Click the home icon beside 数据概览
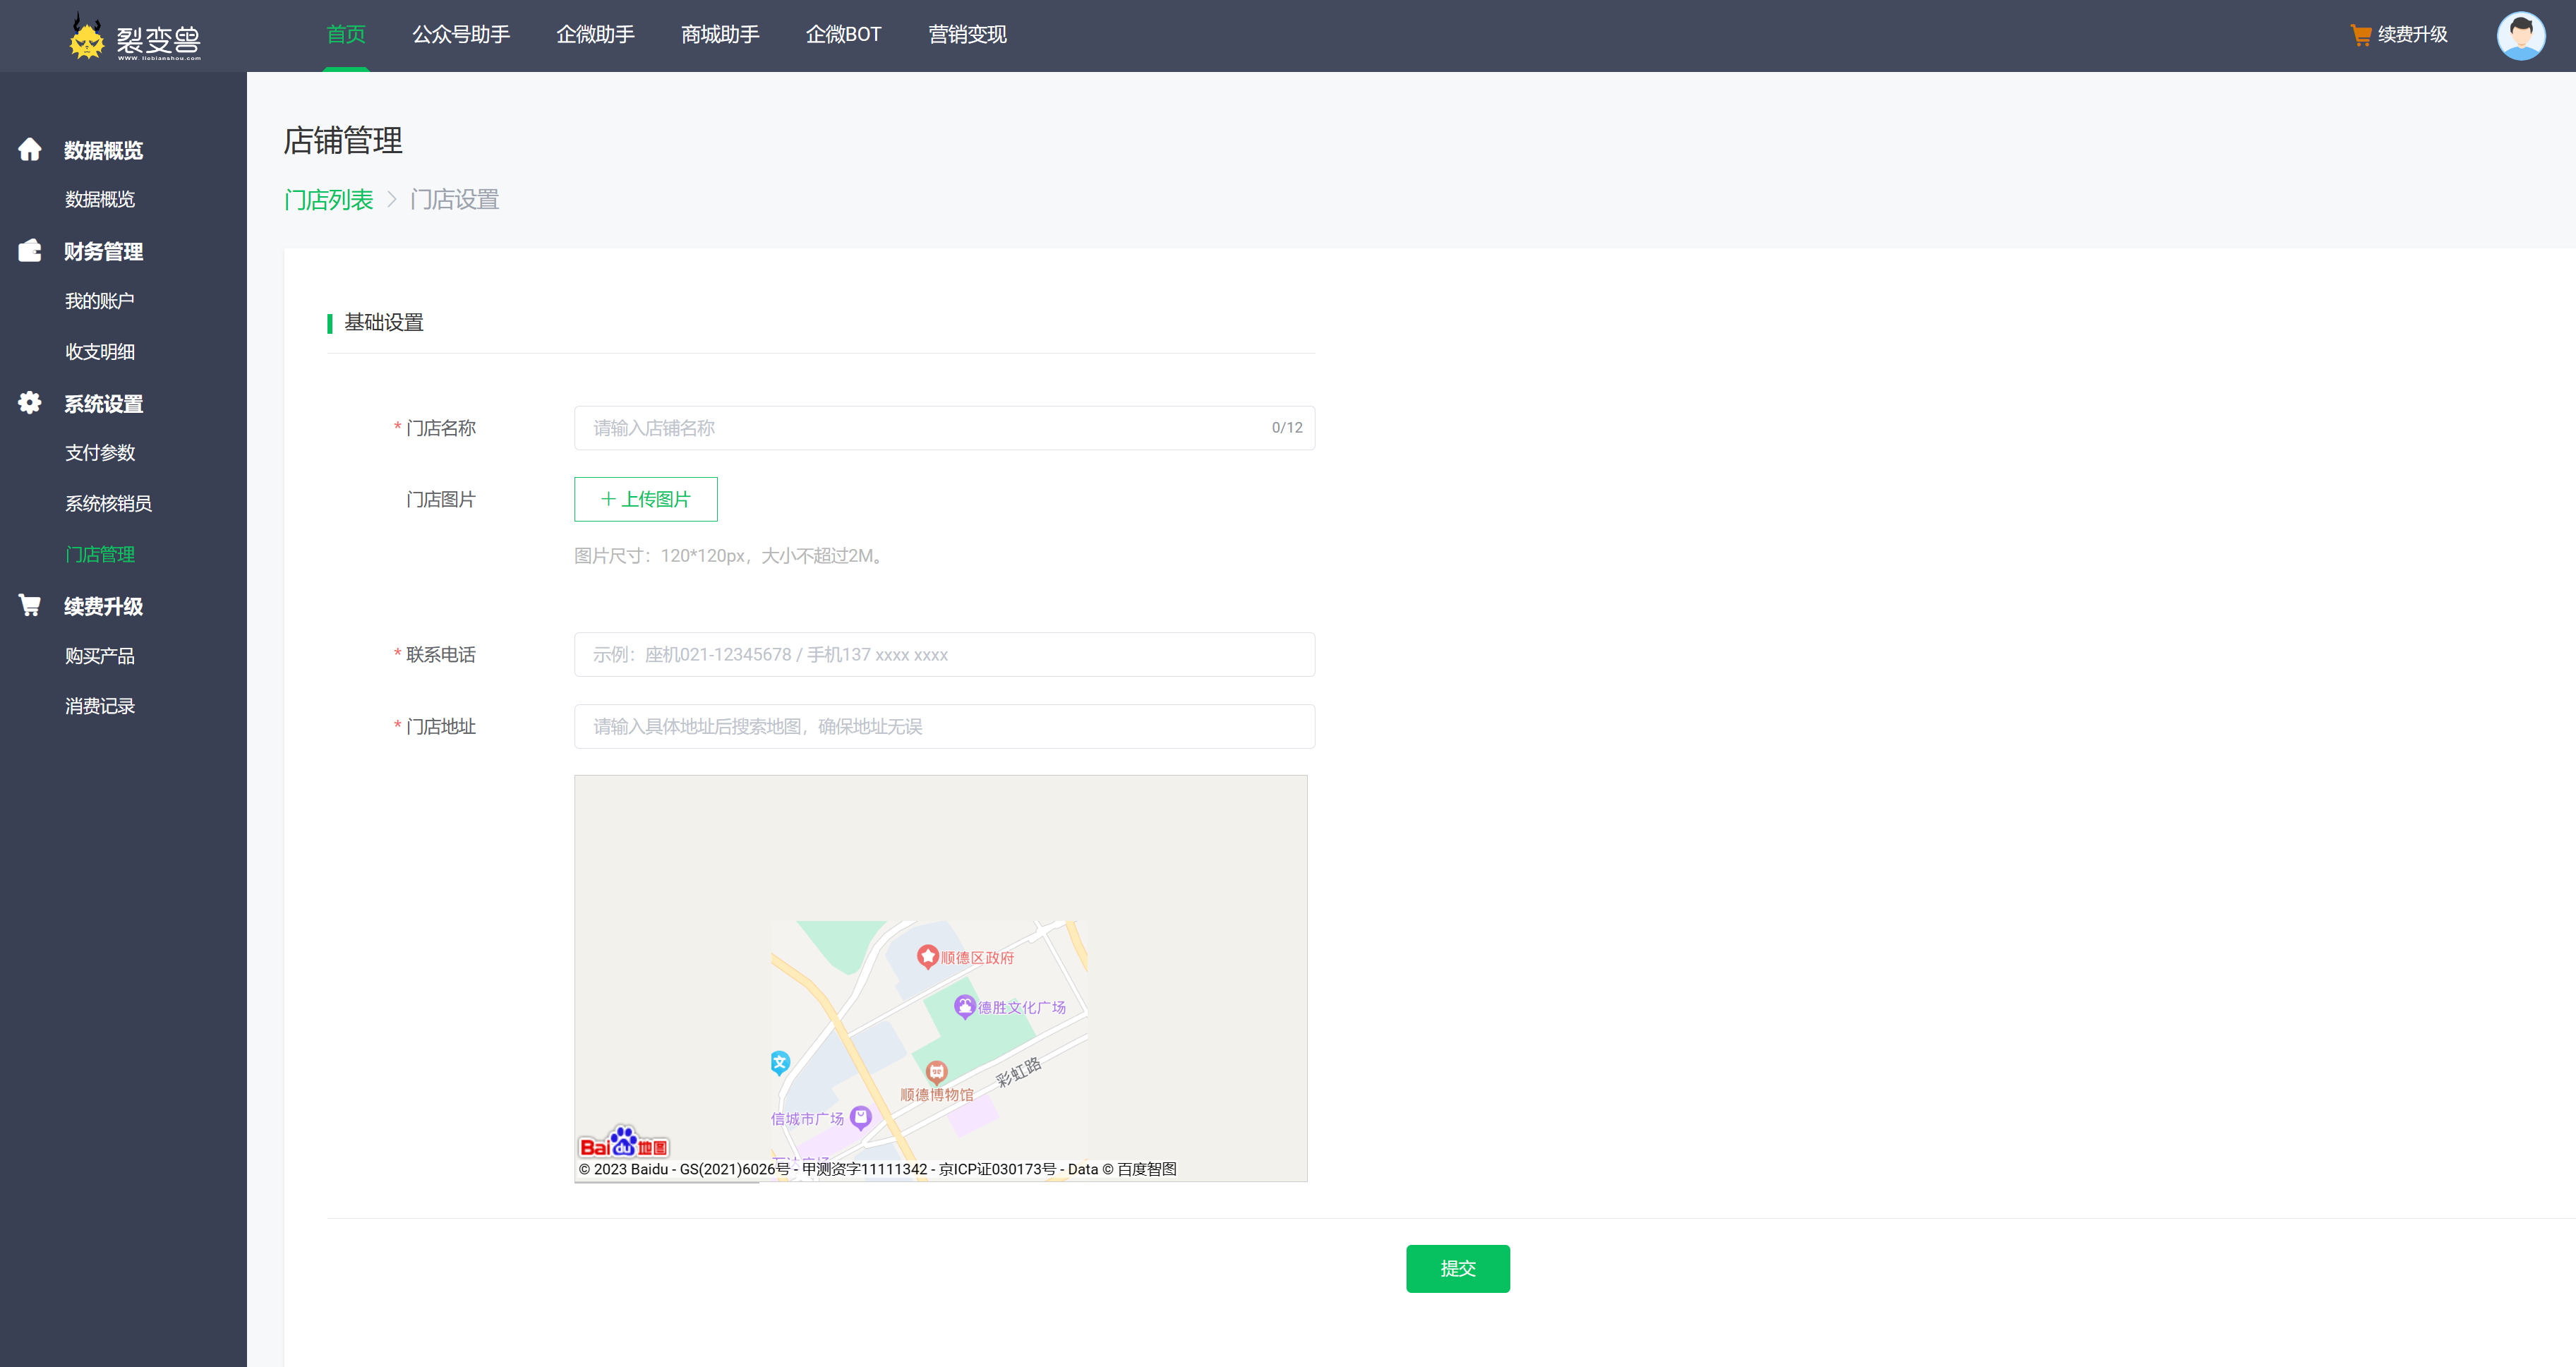 [x=30, y=150]
